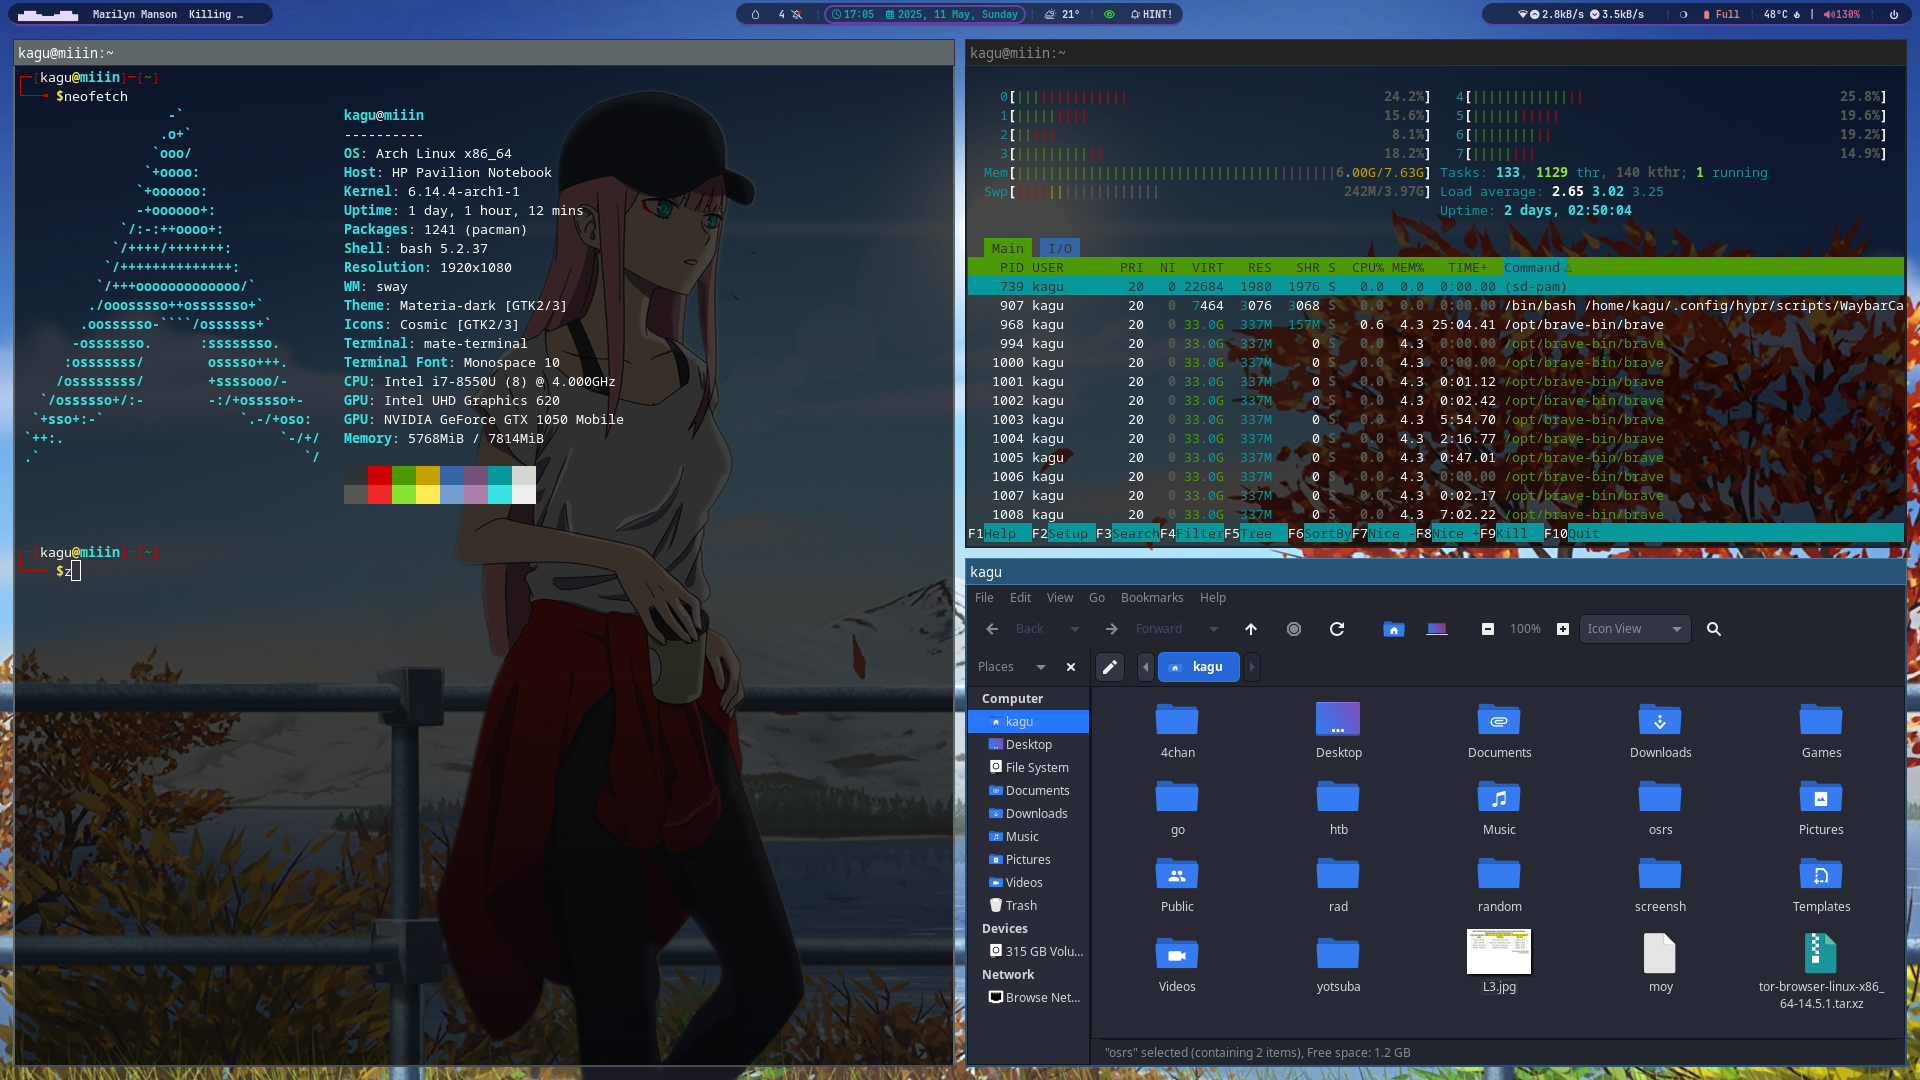Select the Pictures folder icon in the grid
Screen dimensions: 1920x1080
pos(1821,808)
